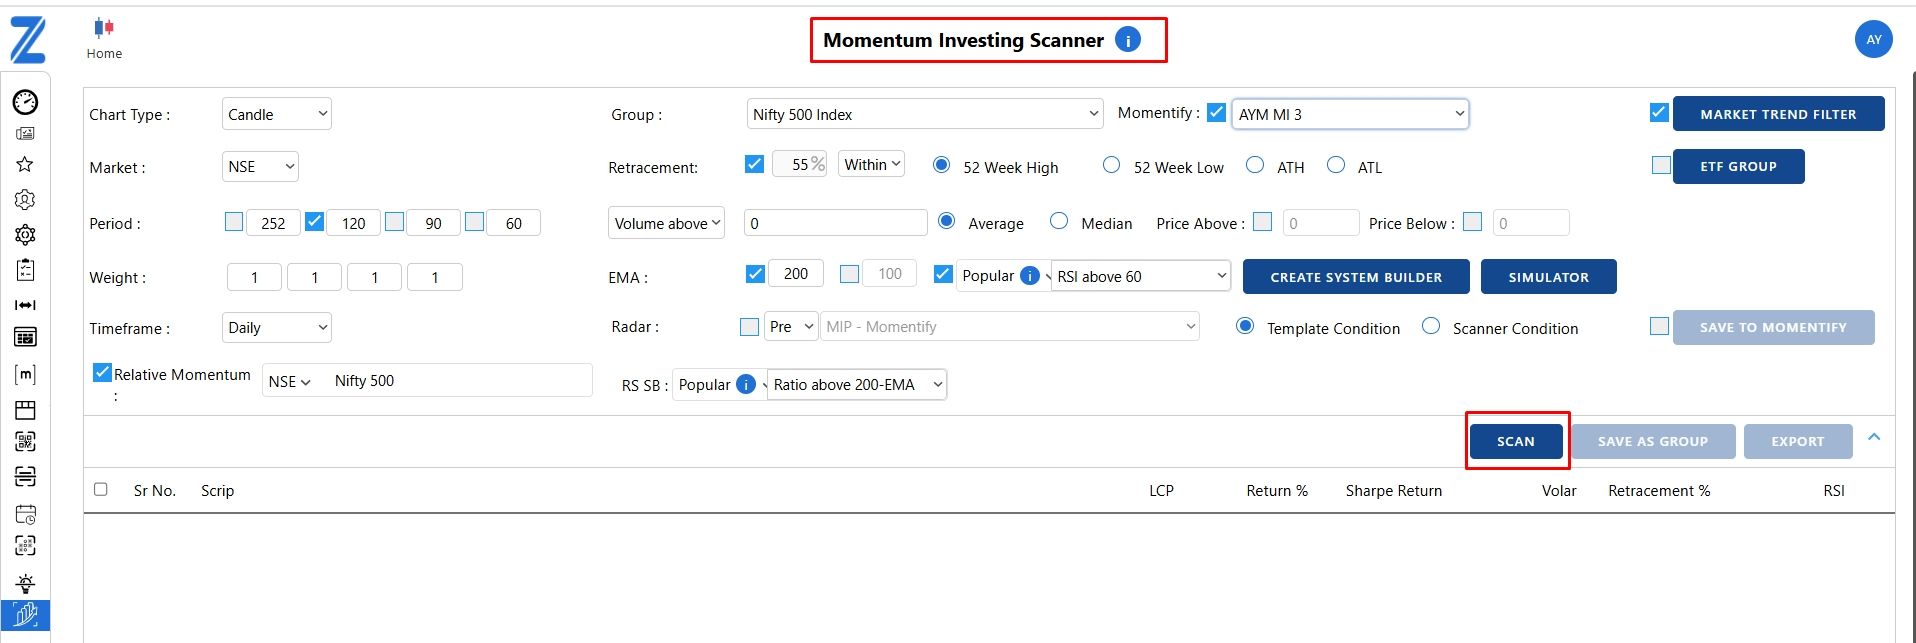This screenshot has height=643, width=1916.
Task: Open the Chart Type Candle dropdown
Action: pyautogui.click(x=277, y=114)
